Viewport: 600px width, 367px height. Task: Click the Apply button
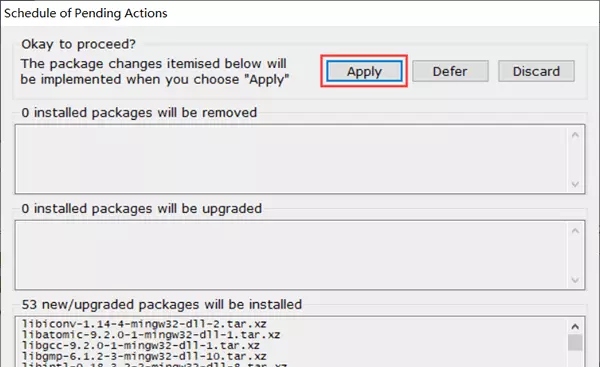coord(364,71)
